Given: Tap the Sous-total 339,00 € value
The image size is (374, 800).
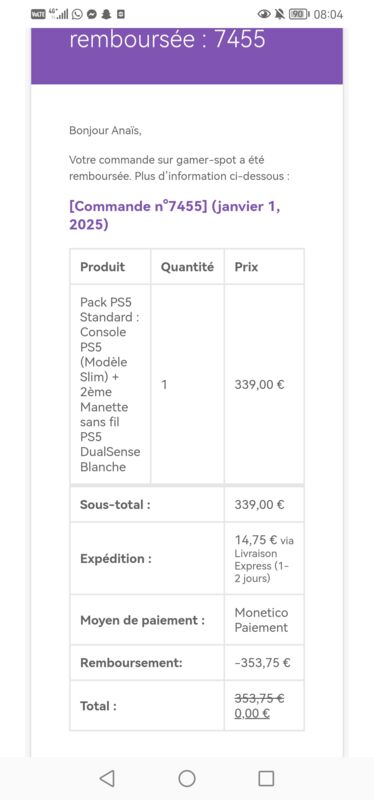Looking at the screenshot, I should pos(259,505).
